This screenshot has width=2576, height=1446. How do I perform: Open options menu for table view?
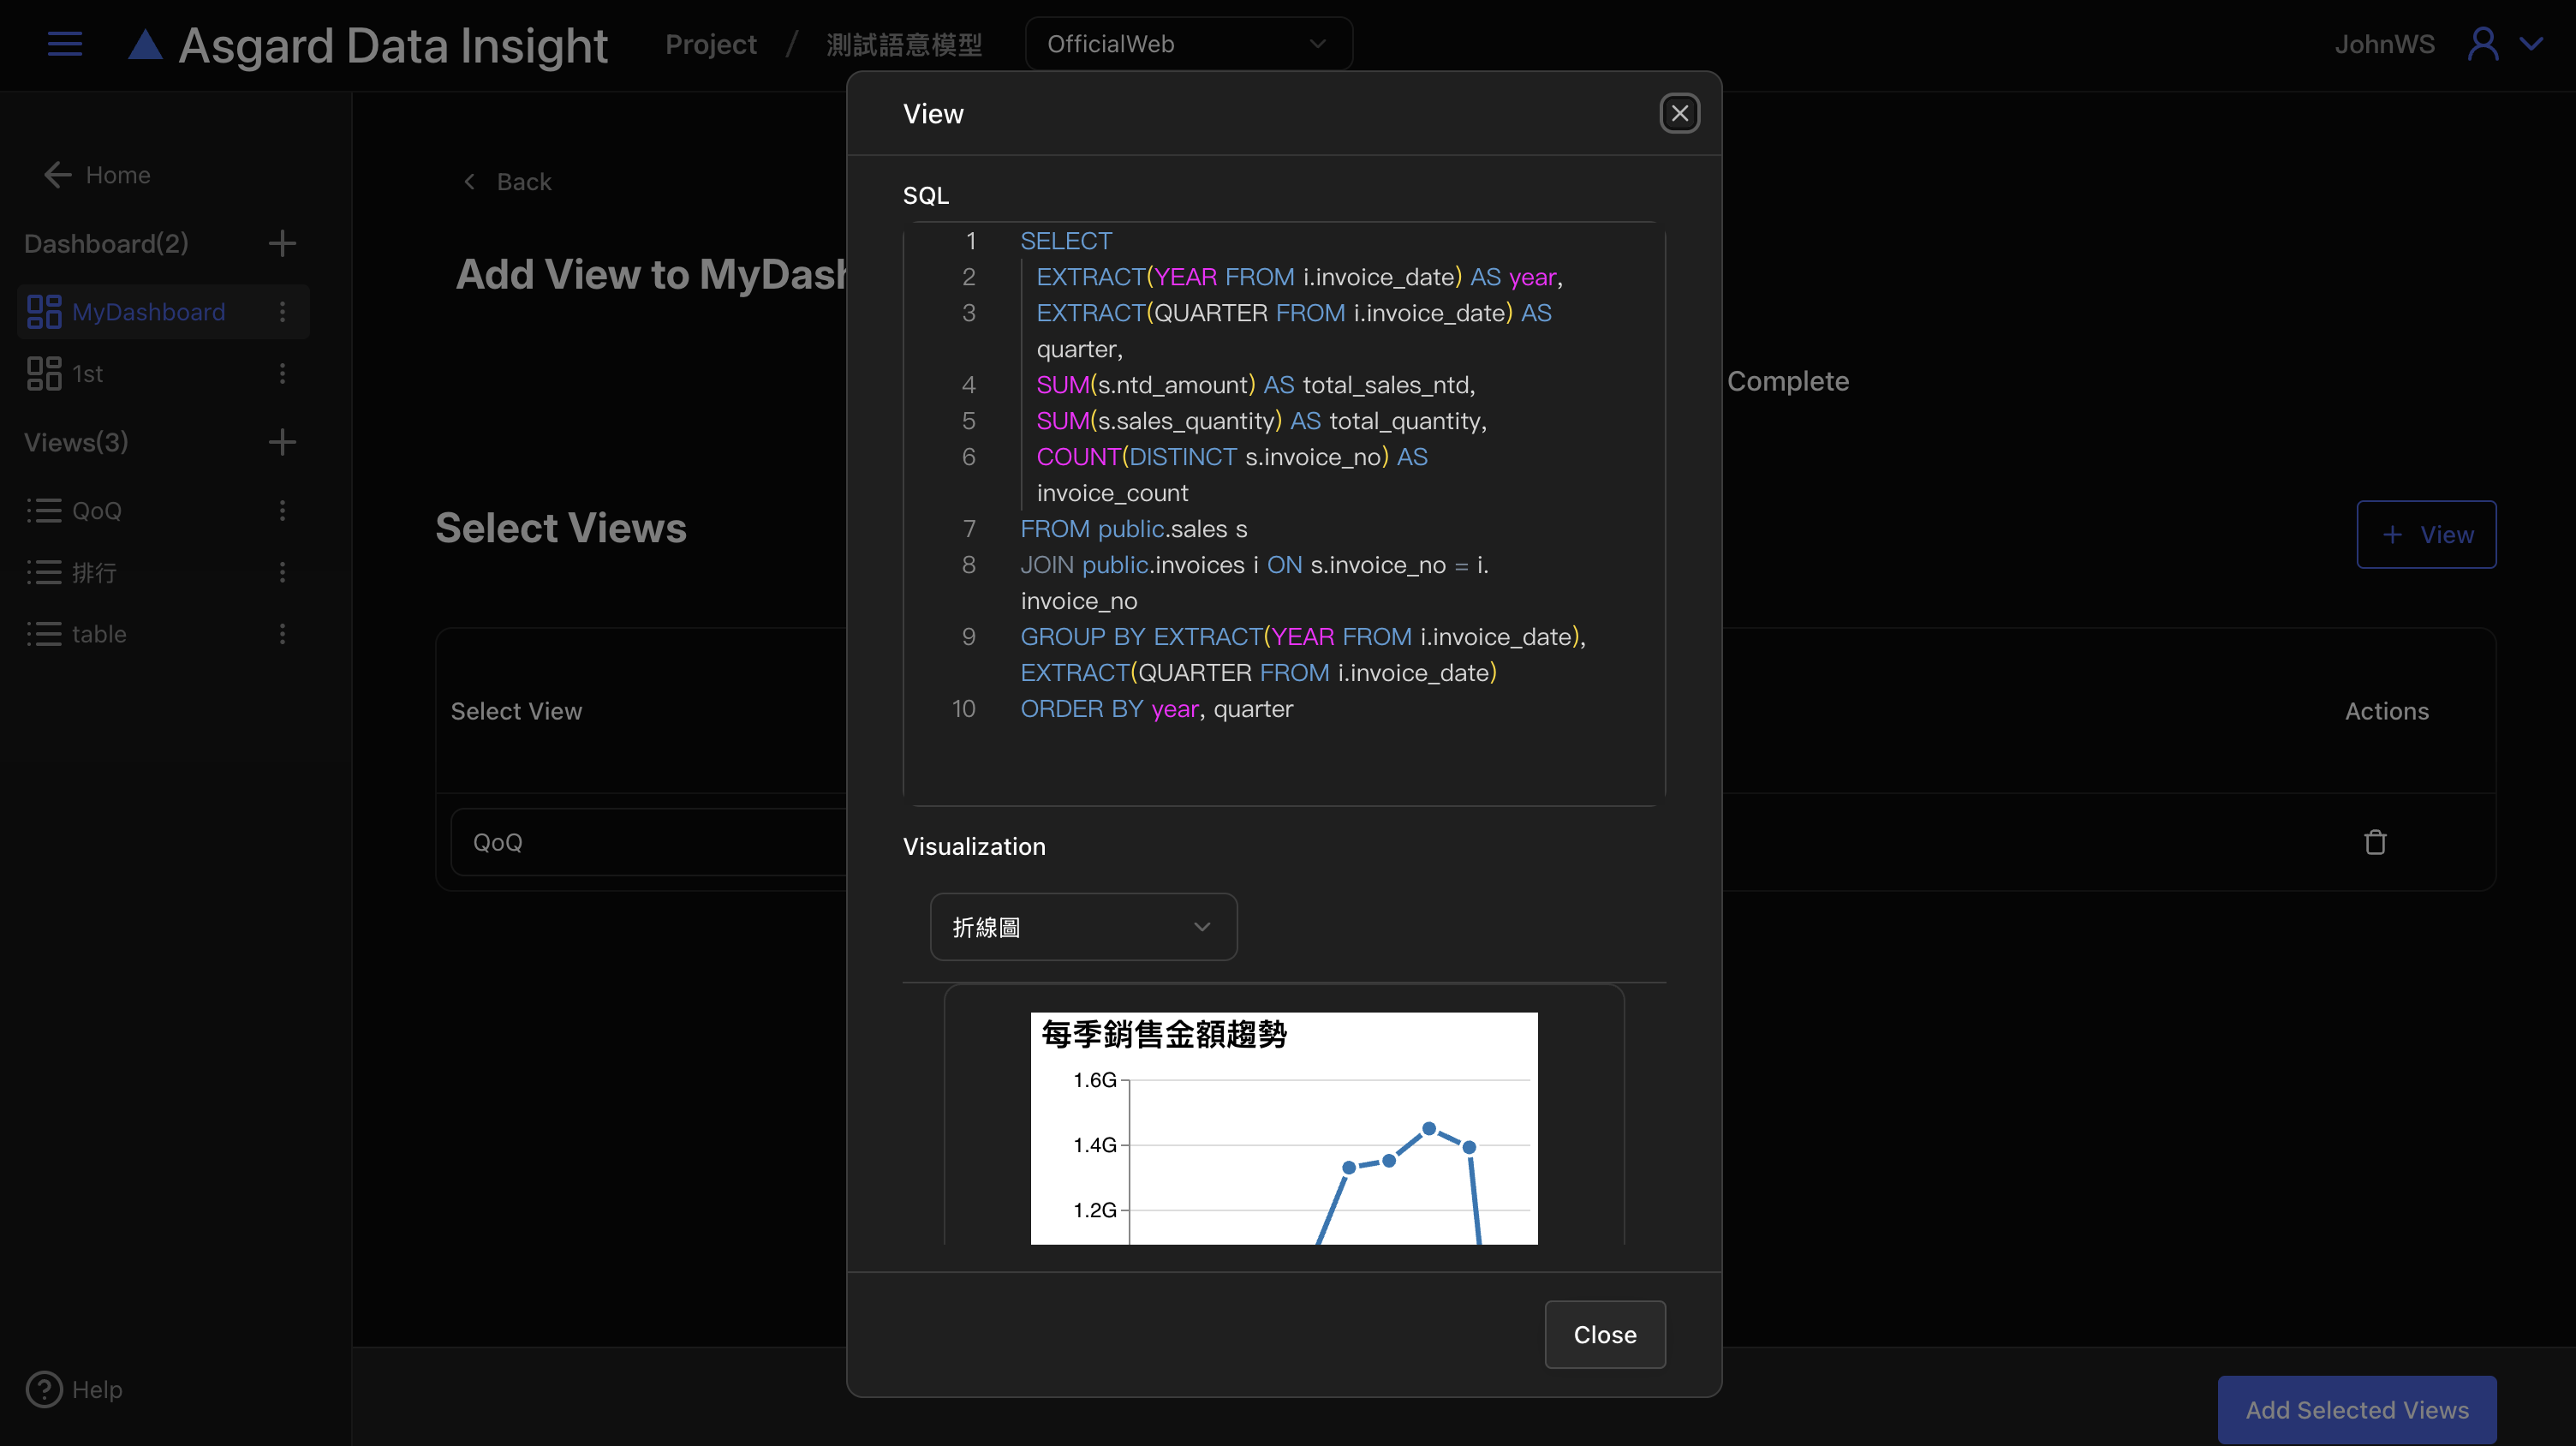[282, 634]
